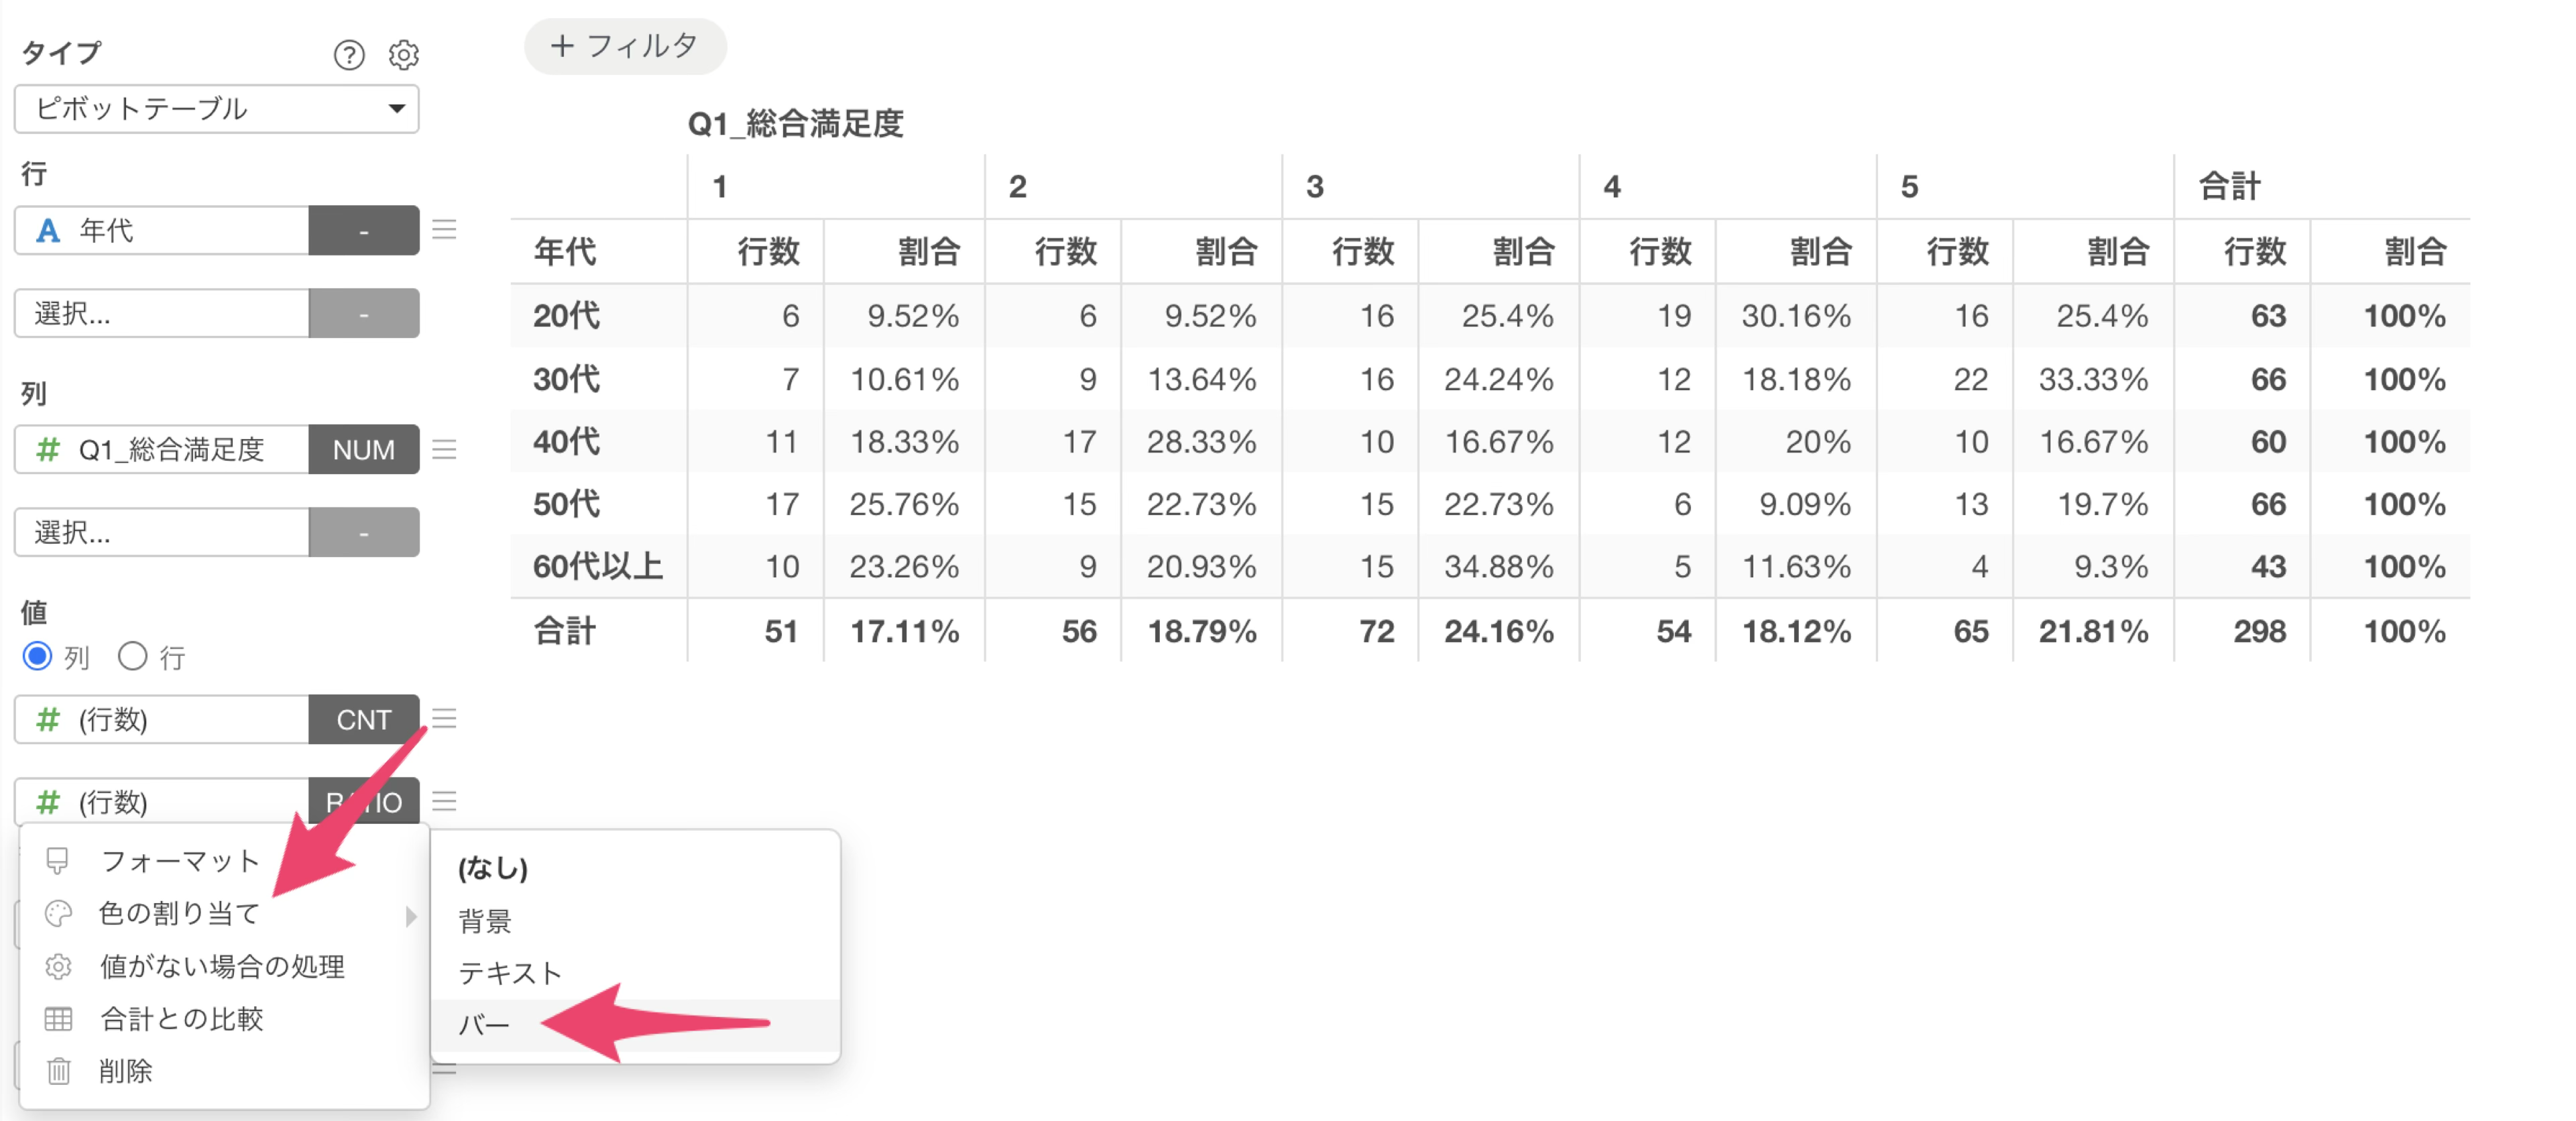Open the help question mark icon
Viewport: 2576px width, 1121px height.
coord(348,54)
